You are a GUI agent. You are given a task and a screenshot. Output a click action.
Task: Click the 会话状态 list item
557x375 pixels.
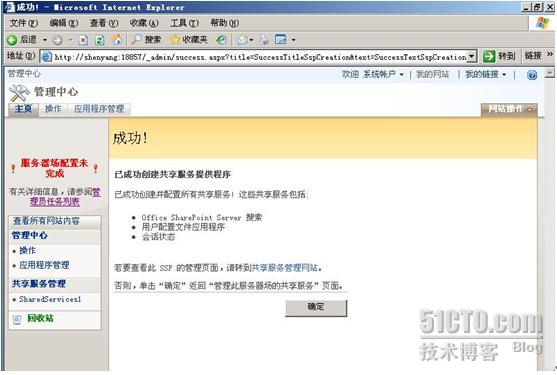[158, 237]
